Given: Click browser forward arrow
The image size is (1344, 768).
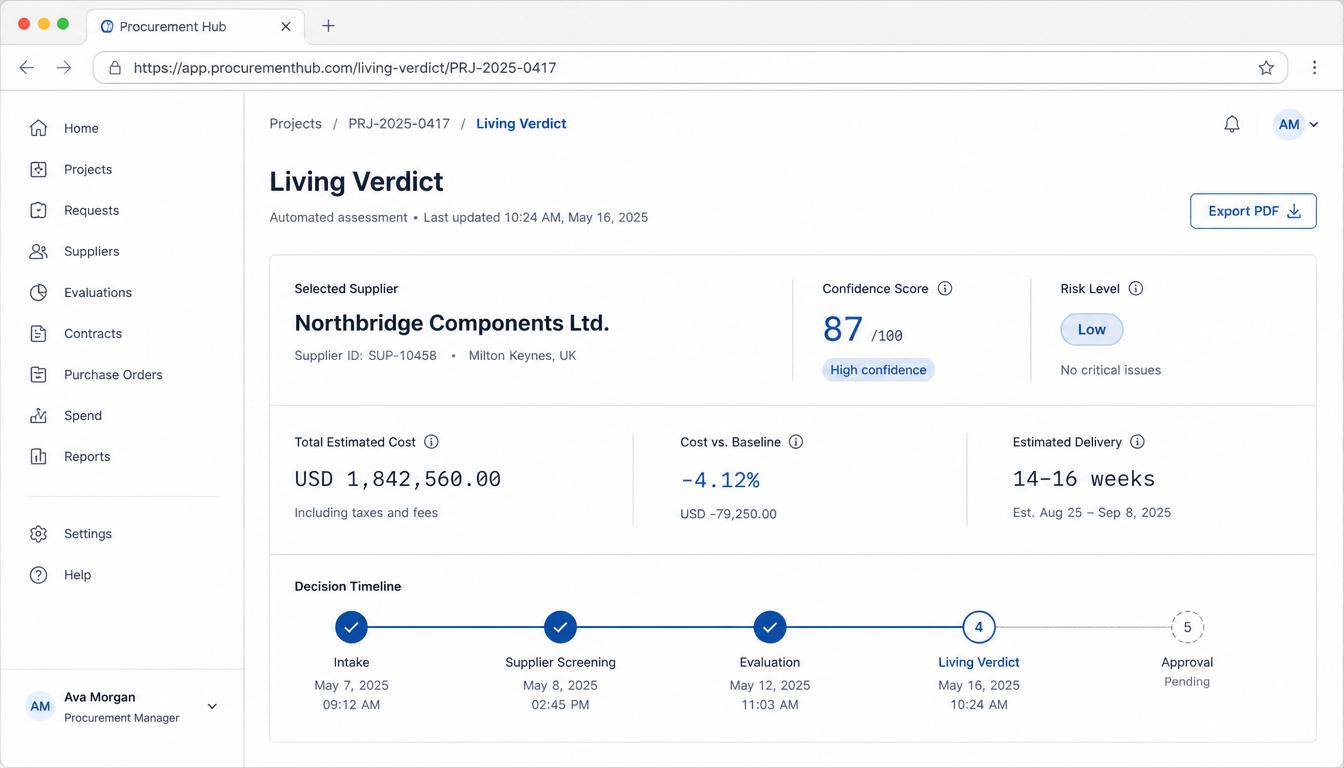Looking at the screenshot, I should click(x=64, y=68).
